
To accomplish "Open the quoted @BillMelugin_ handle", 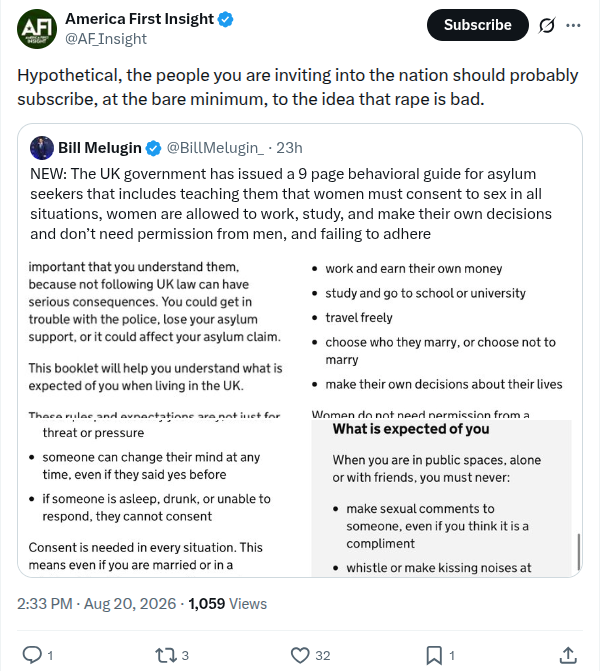I will [x=215, y=148].
